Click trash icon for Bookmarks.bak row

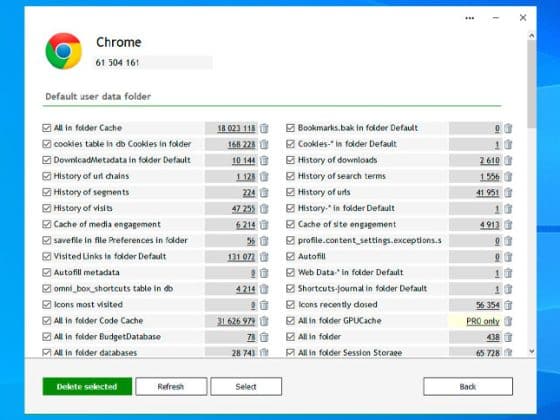click(x=508, y=128)
